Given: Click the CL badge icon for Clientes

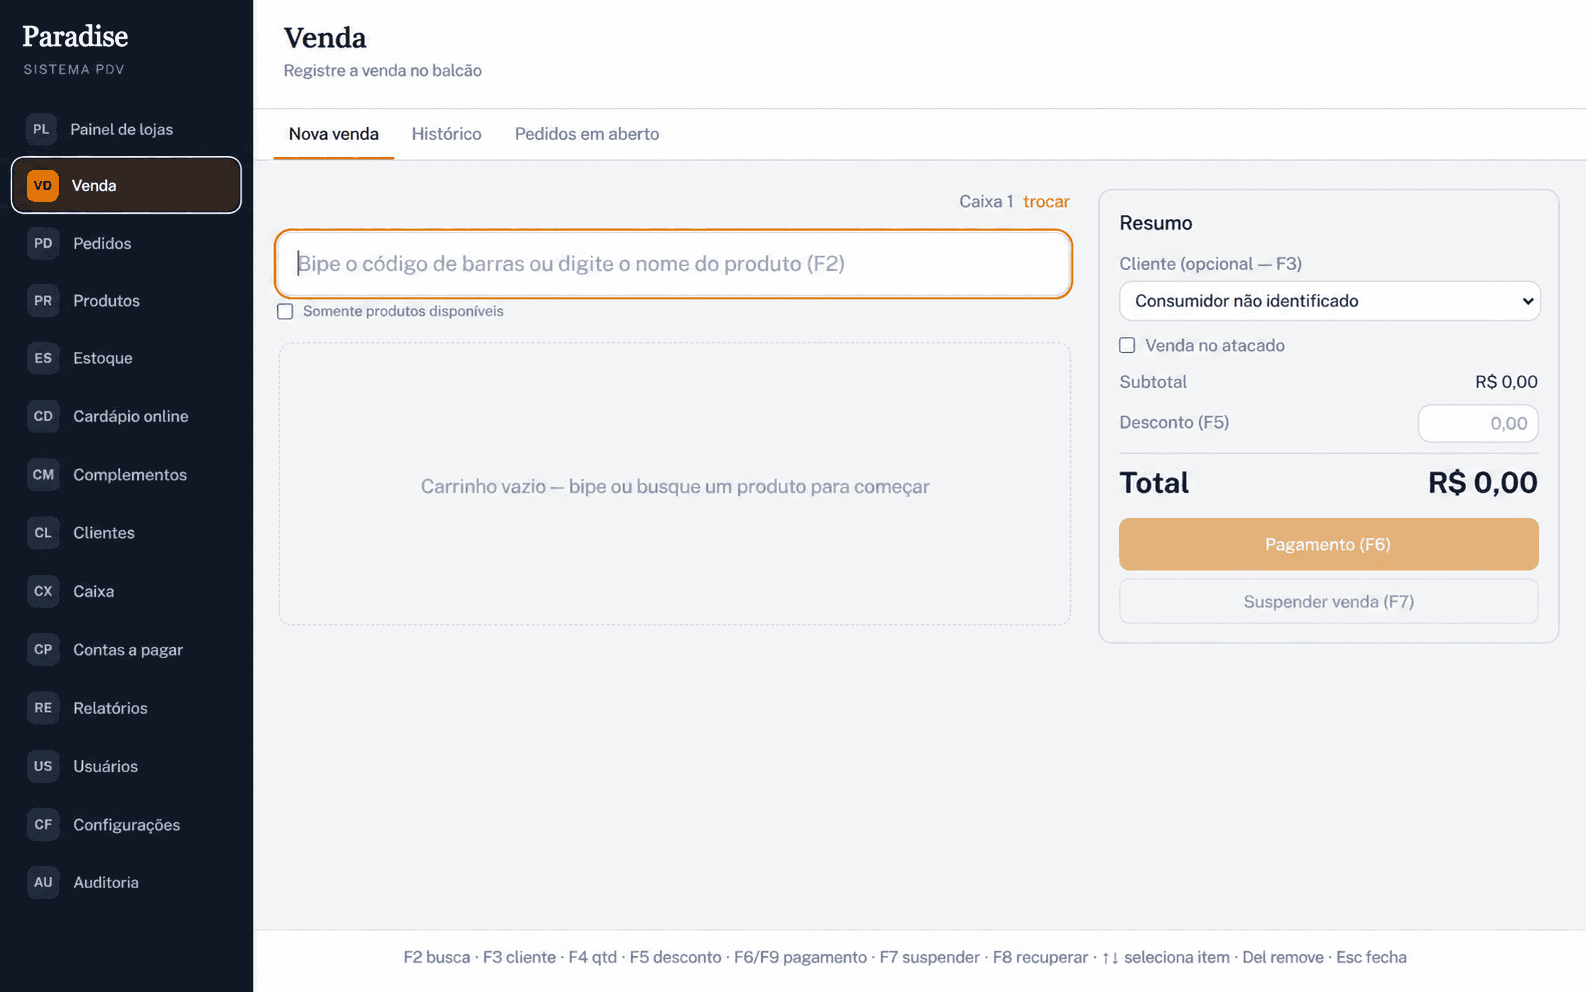Looking at the screenshot, I should tap(43, 533).
